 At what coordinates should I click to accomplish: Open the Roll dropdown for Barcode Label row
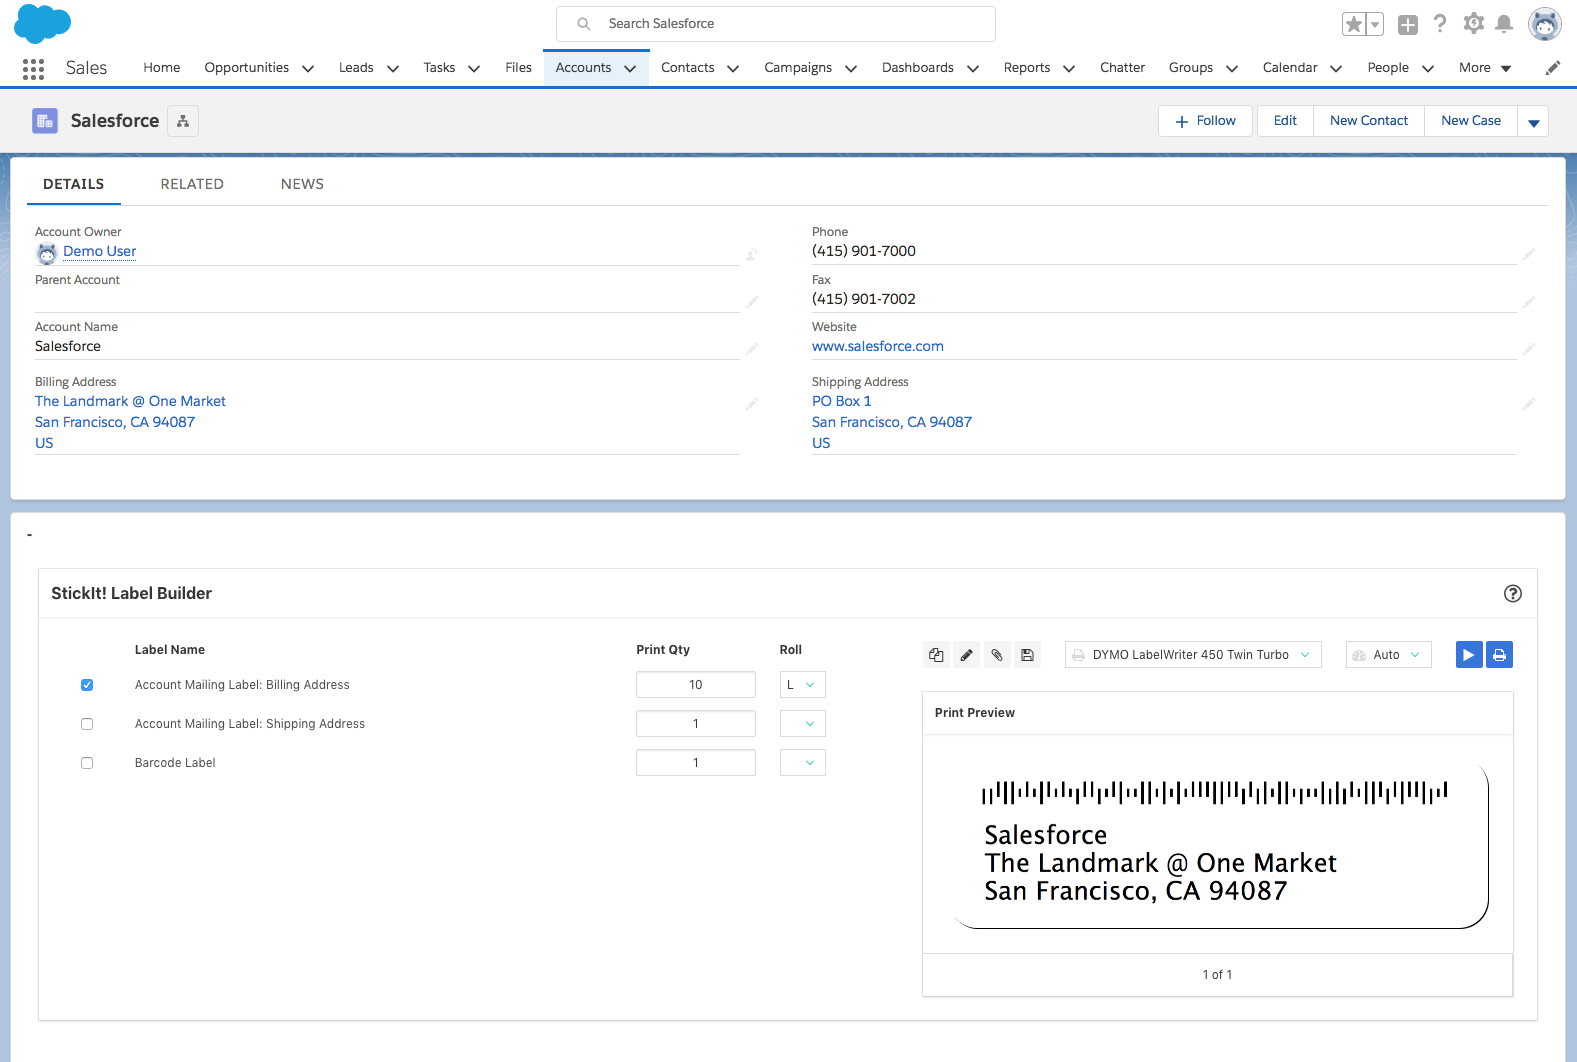[x=803, y=763]
